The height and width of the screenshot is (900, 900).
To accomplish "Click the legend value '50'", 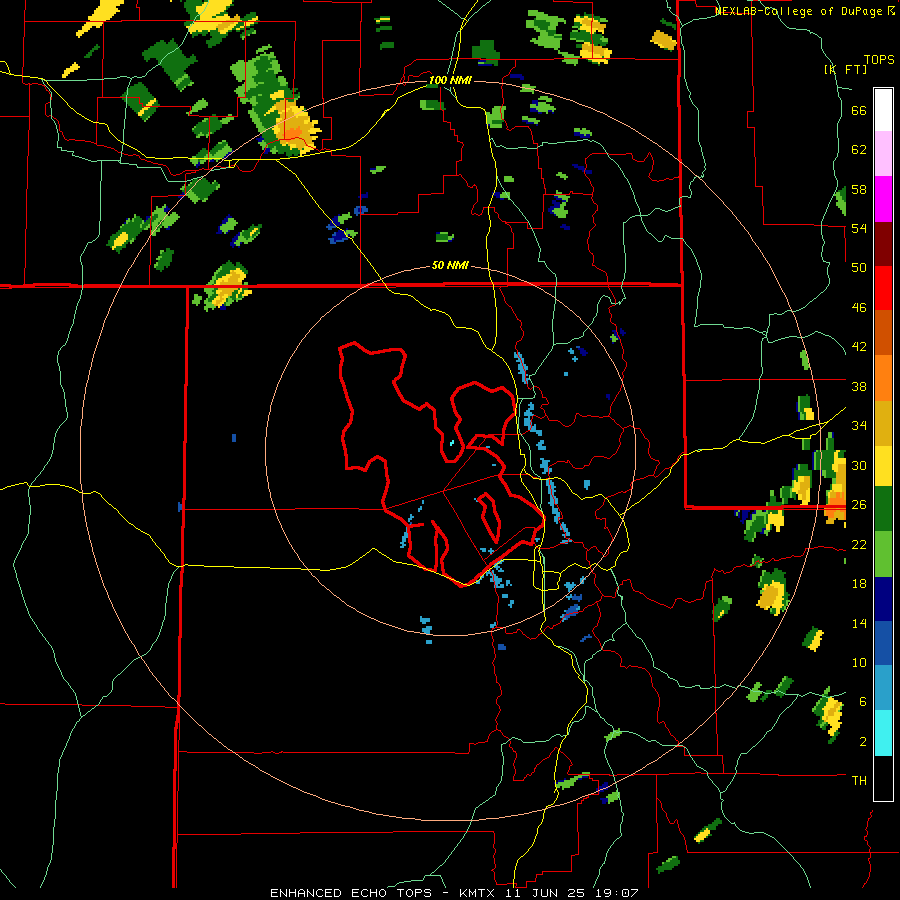I will point(859,268).
